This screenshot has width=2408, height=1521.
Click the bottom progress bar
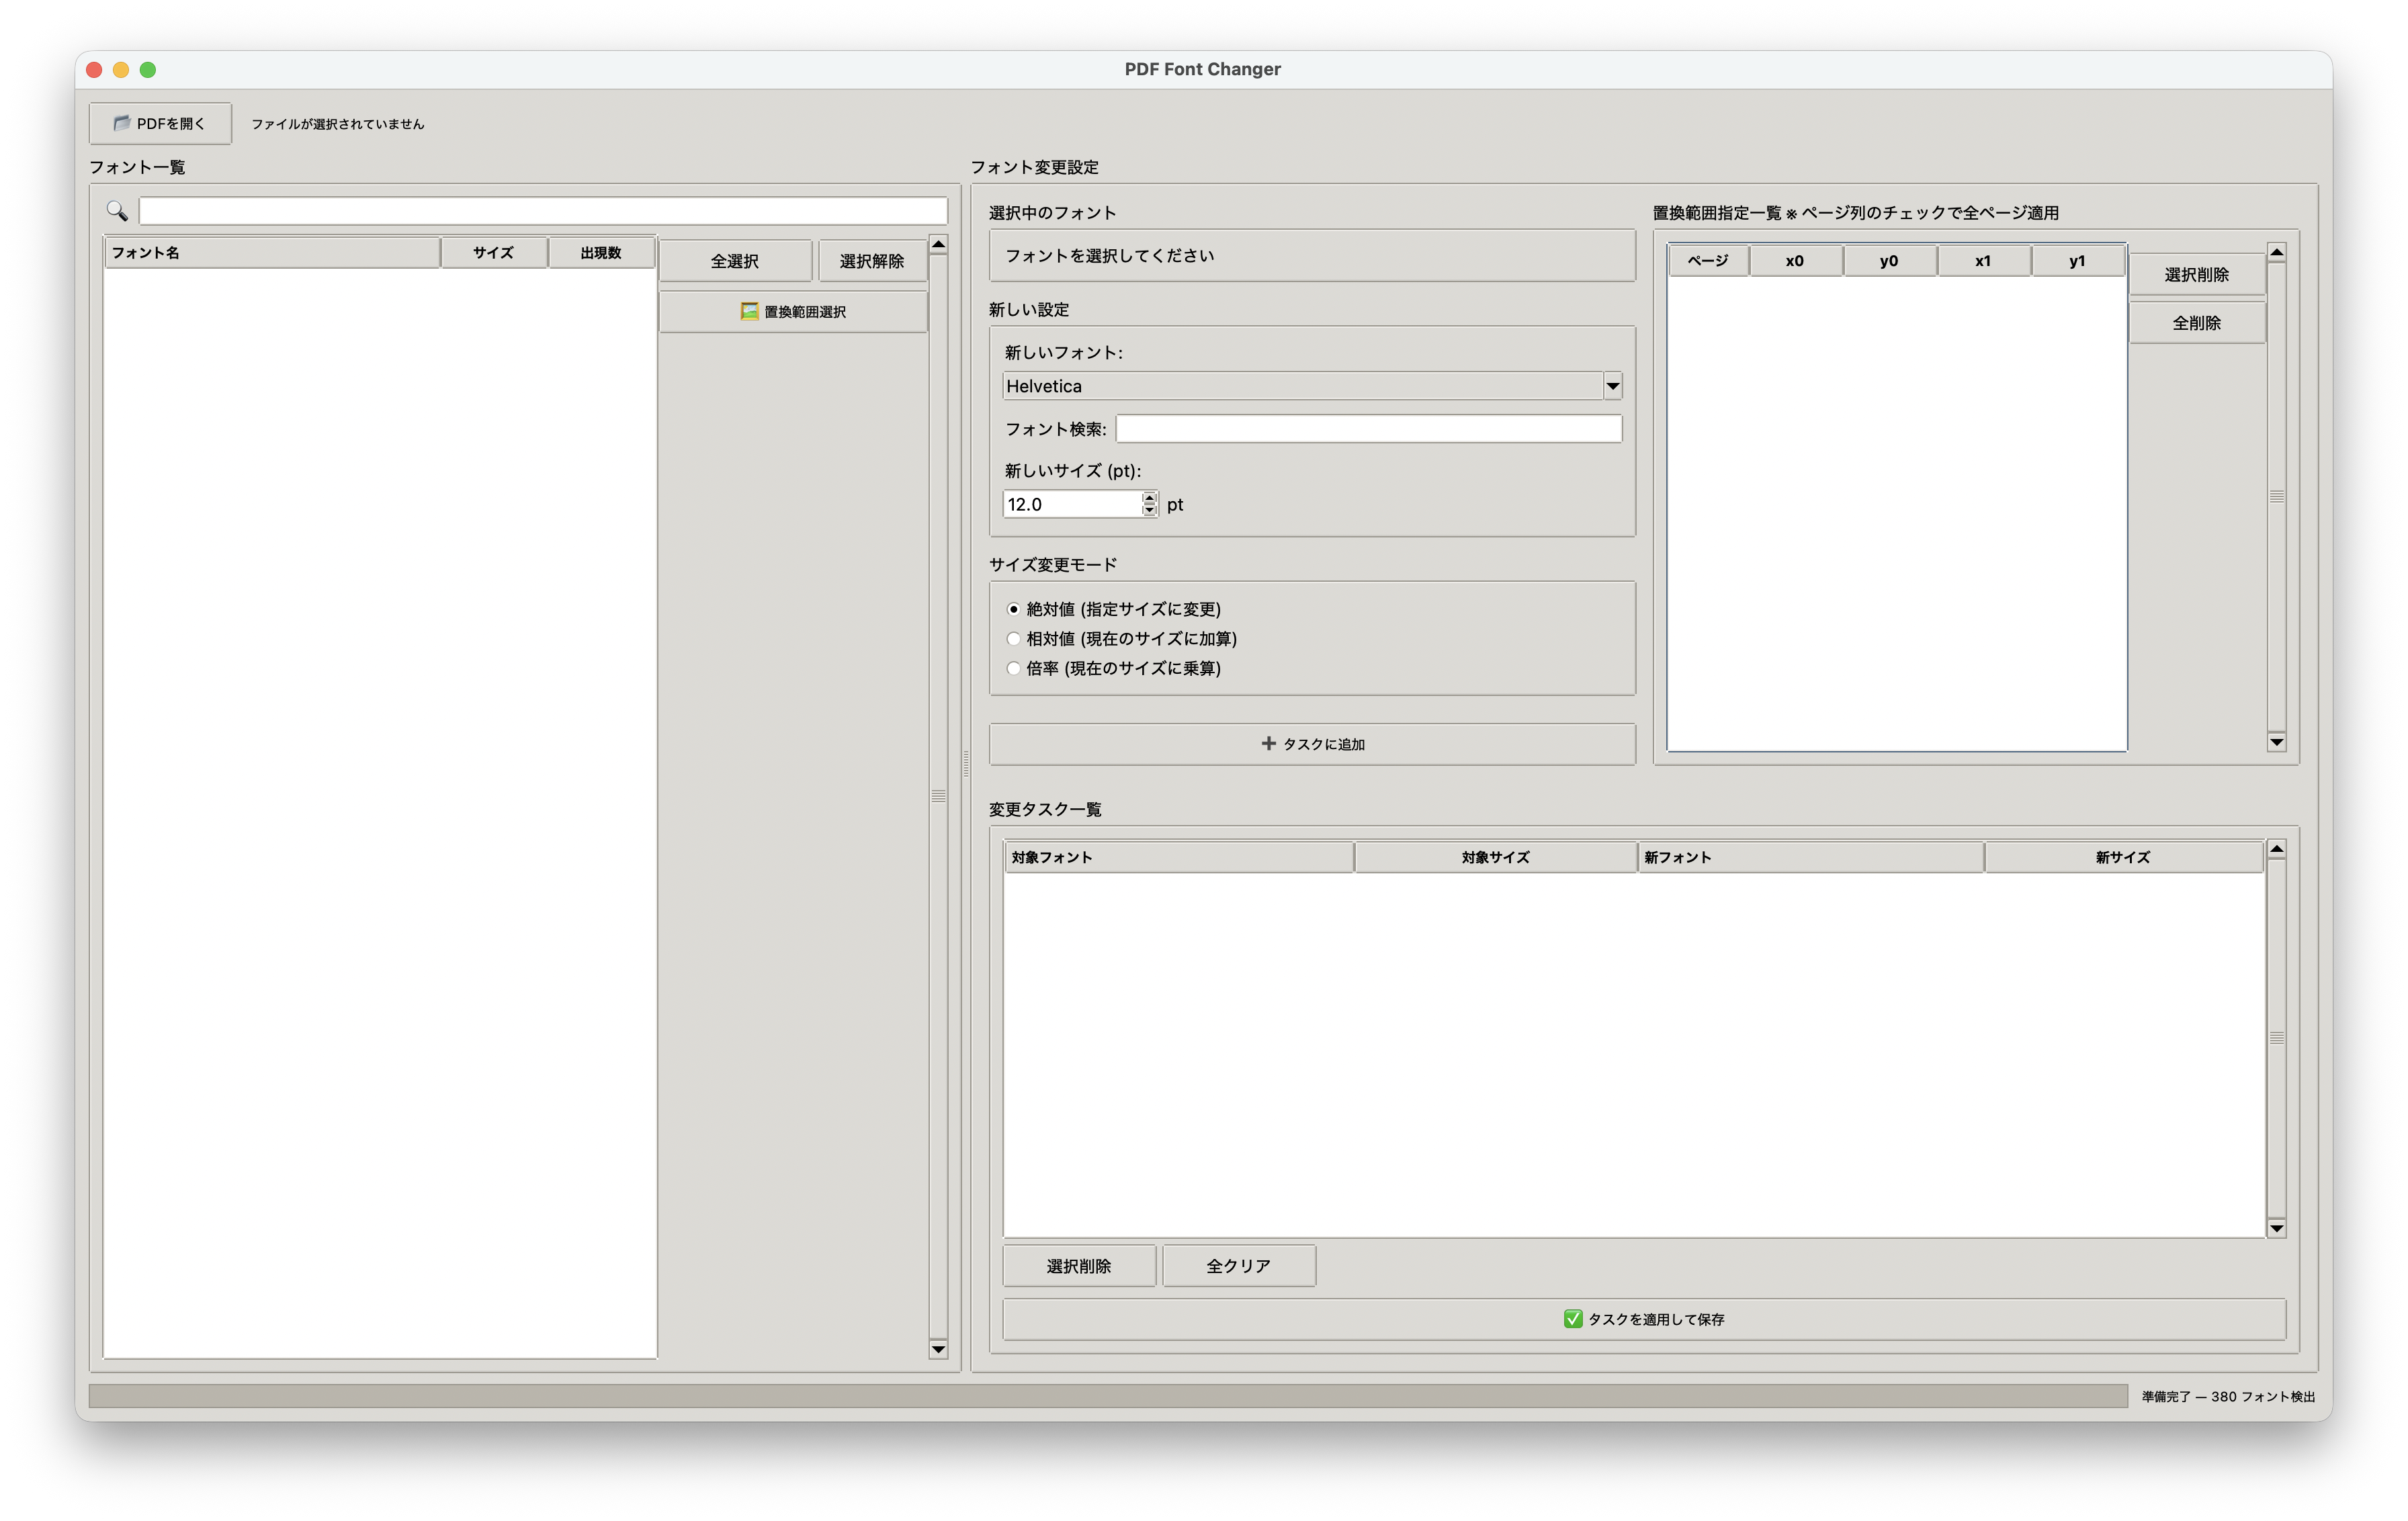[1107, 1396]
